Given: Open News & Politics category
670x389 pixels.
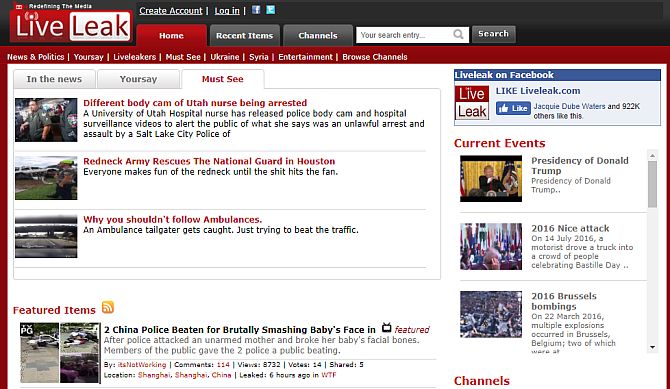Looking at the screenshot, I should click(35, 57).
